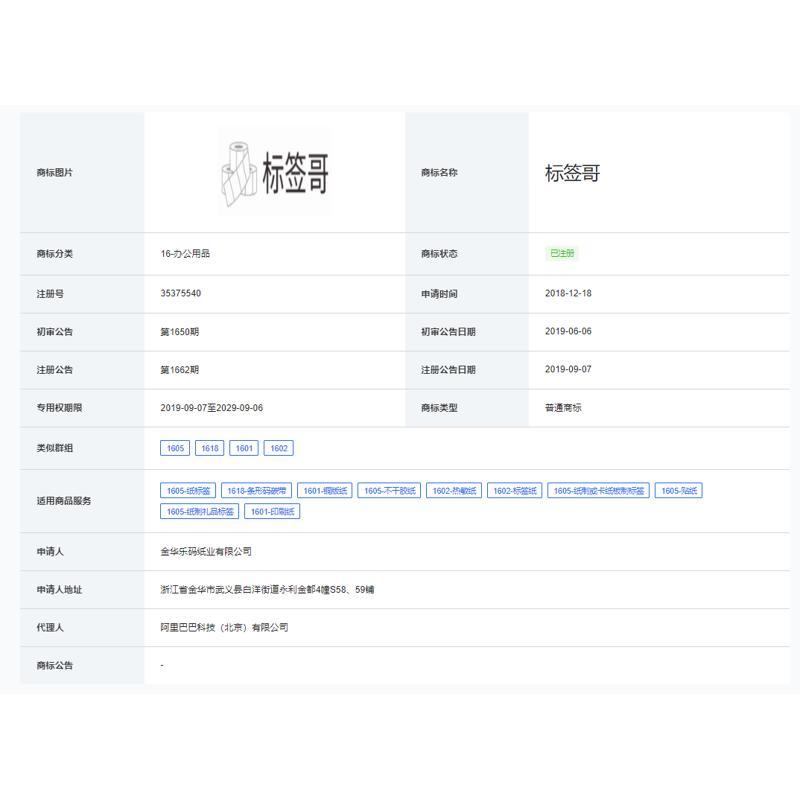800x800 pixels.
Task: Click the 标签哥 trademark logo image
Action: (x=275, y=172)
